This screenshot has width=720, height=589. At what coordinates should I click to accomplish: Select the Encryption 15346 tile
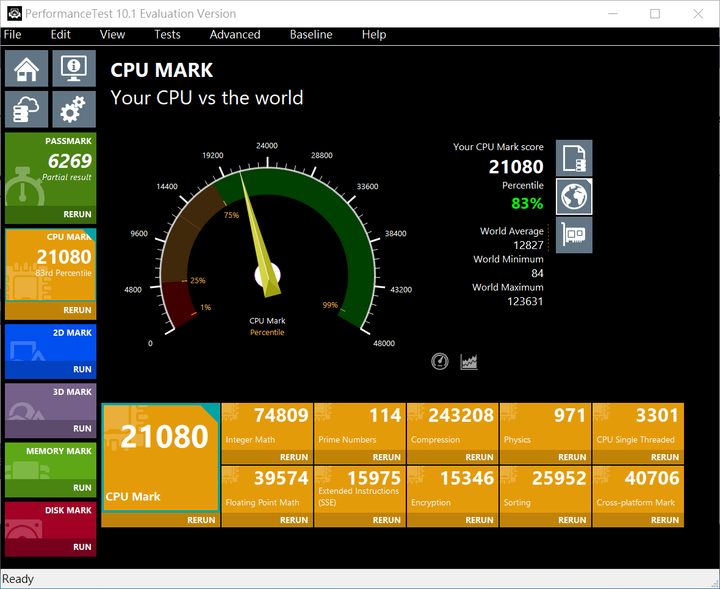pyautogui.click(x=453, y=489)
